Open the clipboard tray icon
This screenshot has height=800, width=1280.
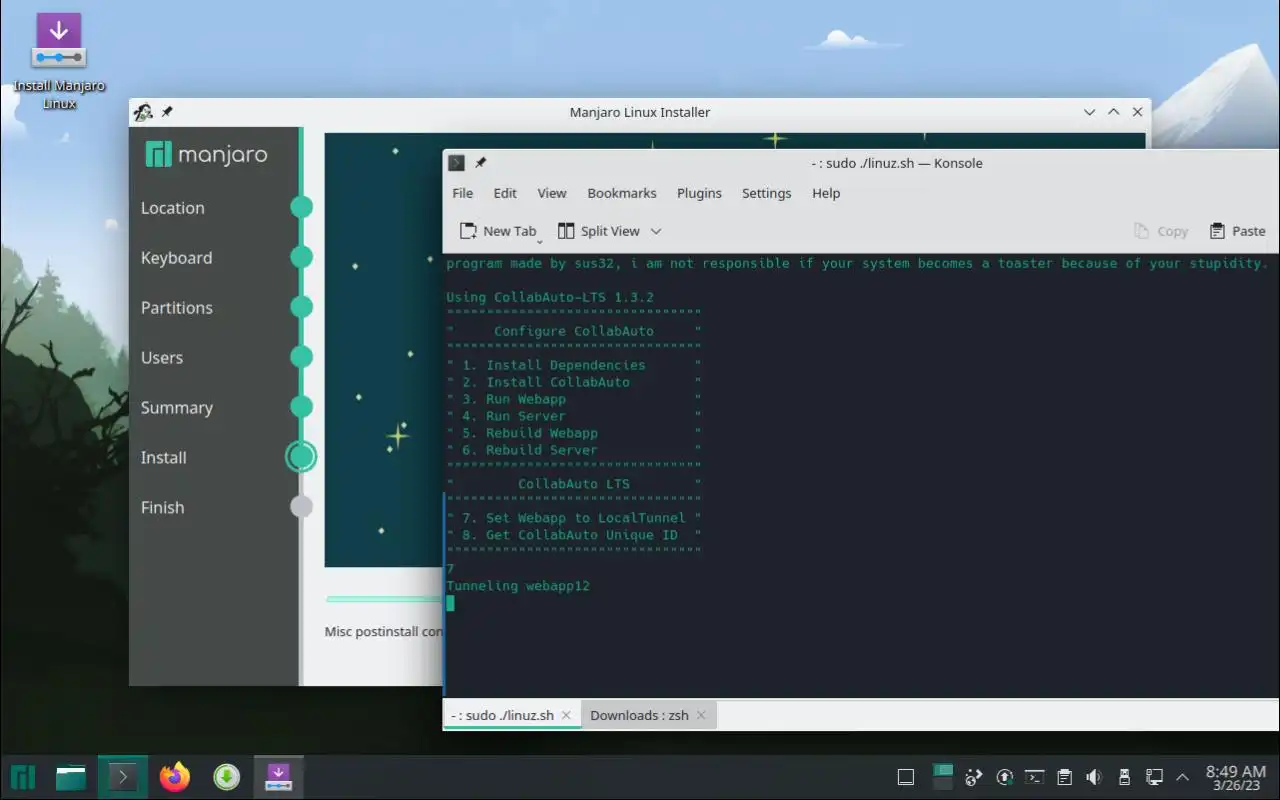click(x=1065, y=777)
